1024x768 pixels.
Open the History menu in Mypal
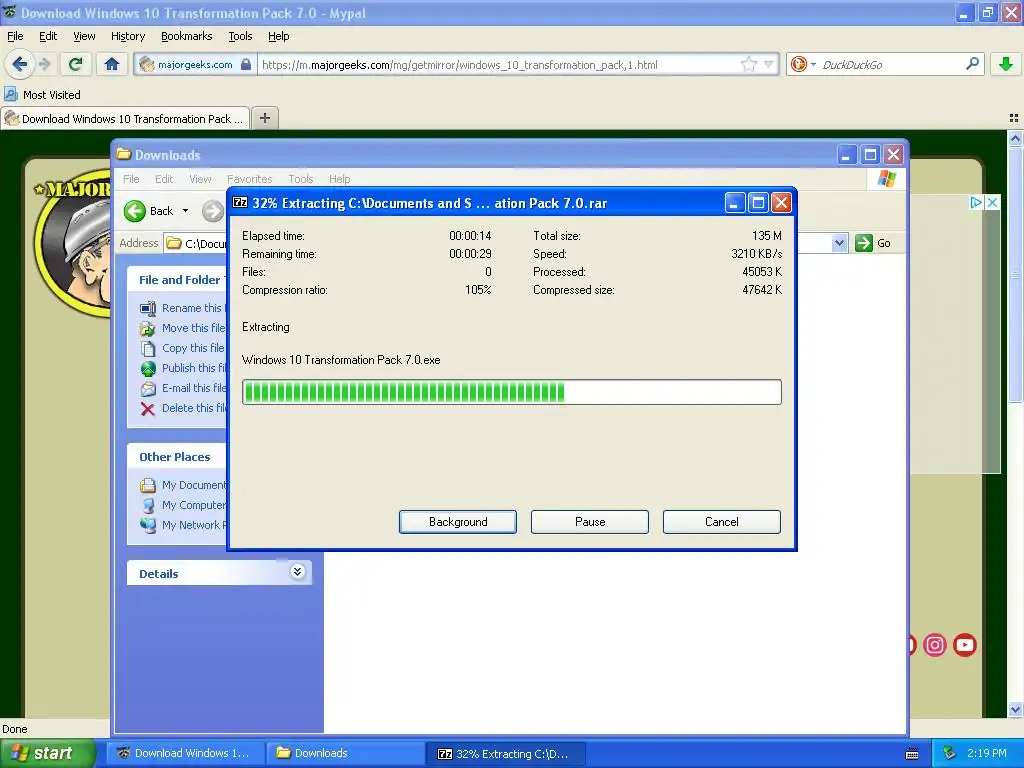127,36
